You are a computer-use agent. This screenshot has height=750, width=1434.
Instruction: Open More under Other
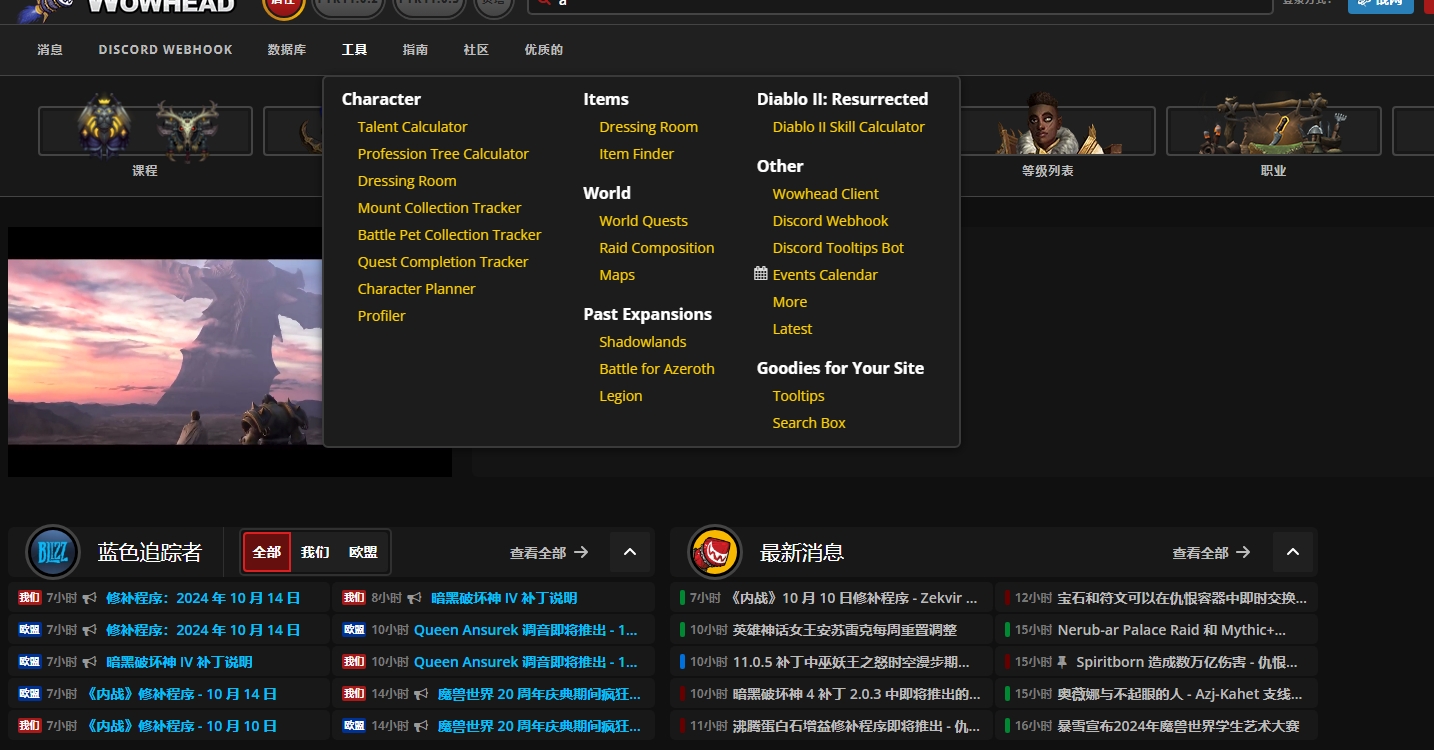[789, 302]
